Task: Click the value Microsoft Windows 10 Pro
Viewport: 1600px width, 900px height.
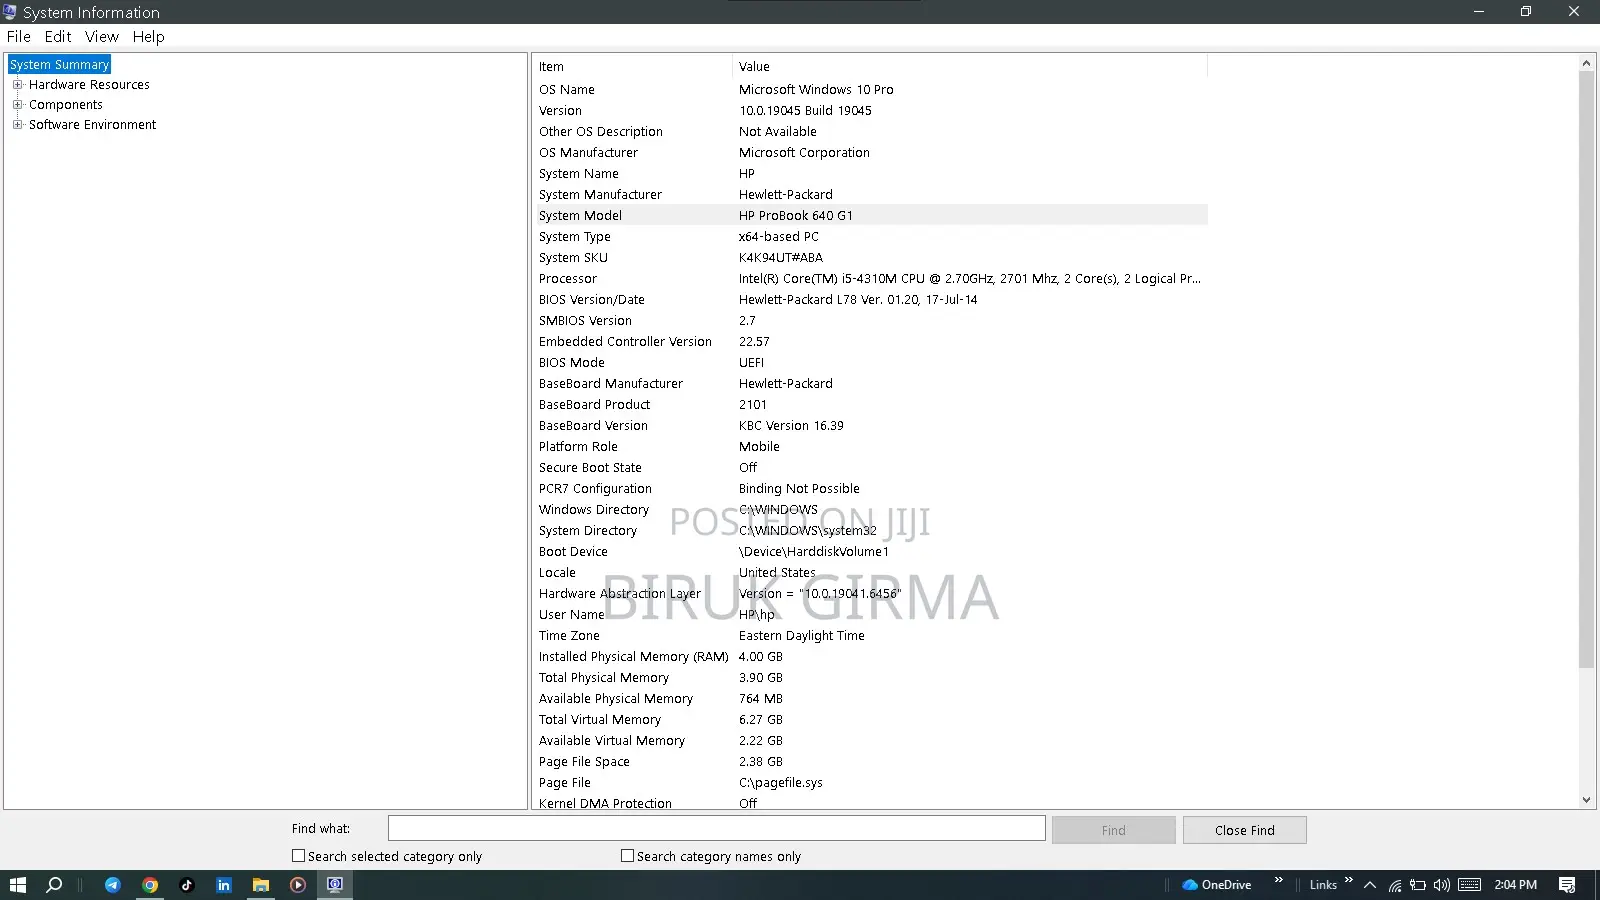Action: (816, 90)
